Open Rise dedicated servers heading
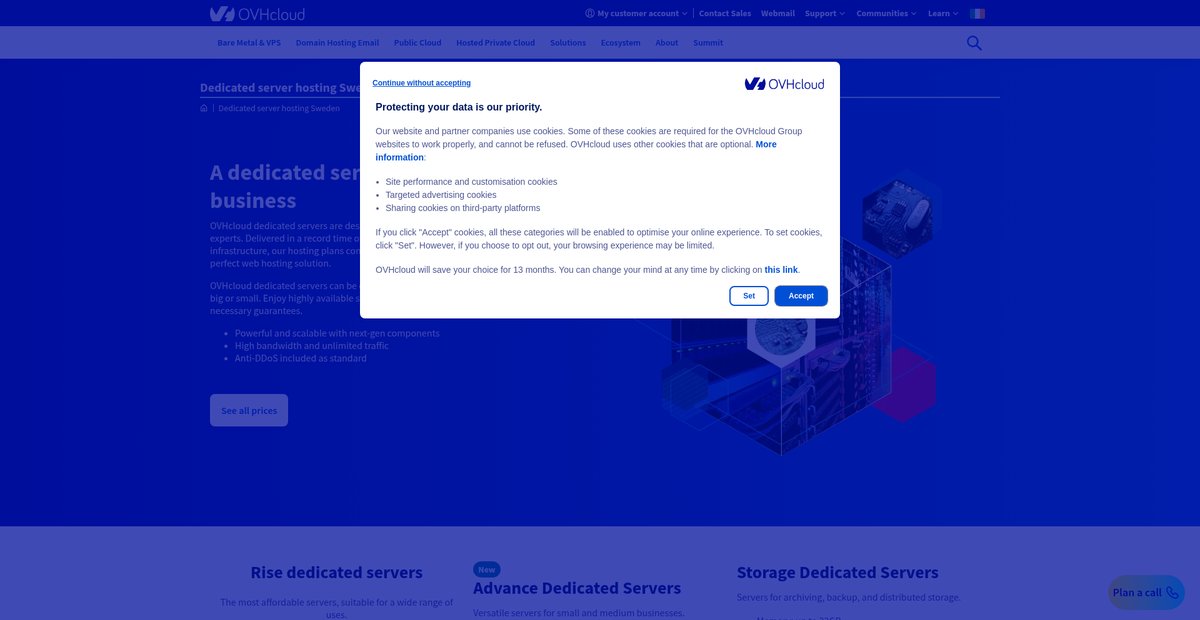Viewport: 1200px width, 620px height. [336, 573]
